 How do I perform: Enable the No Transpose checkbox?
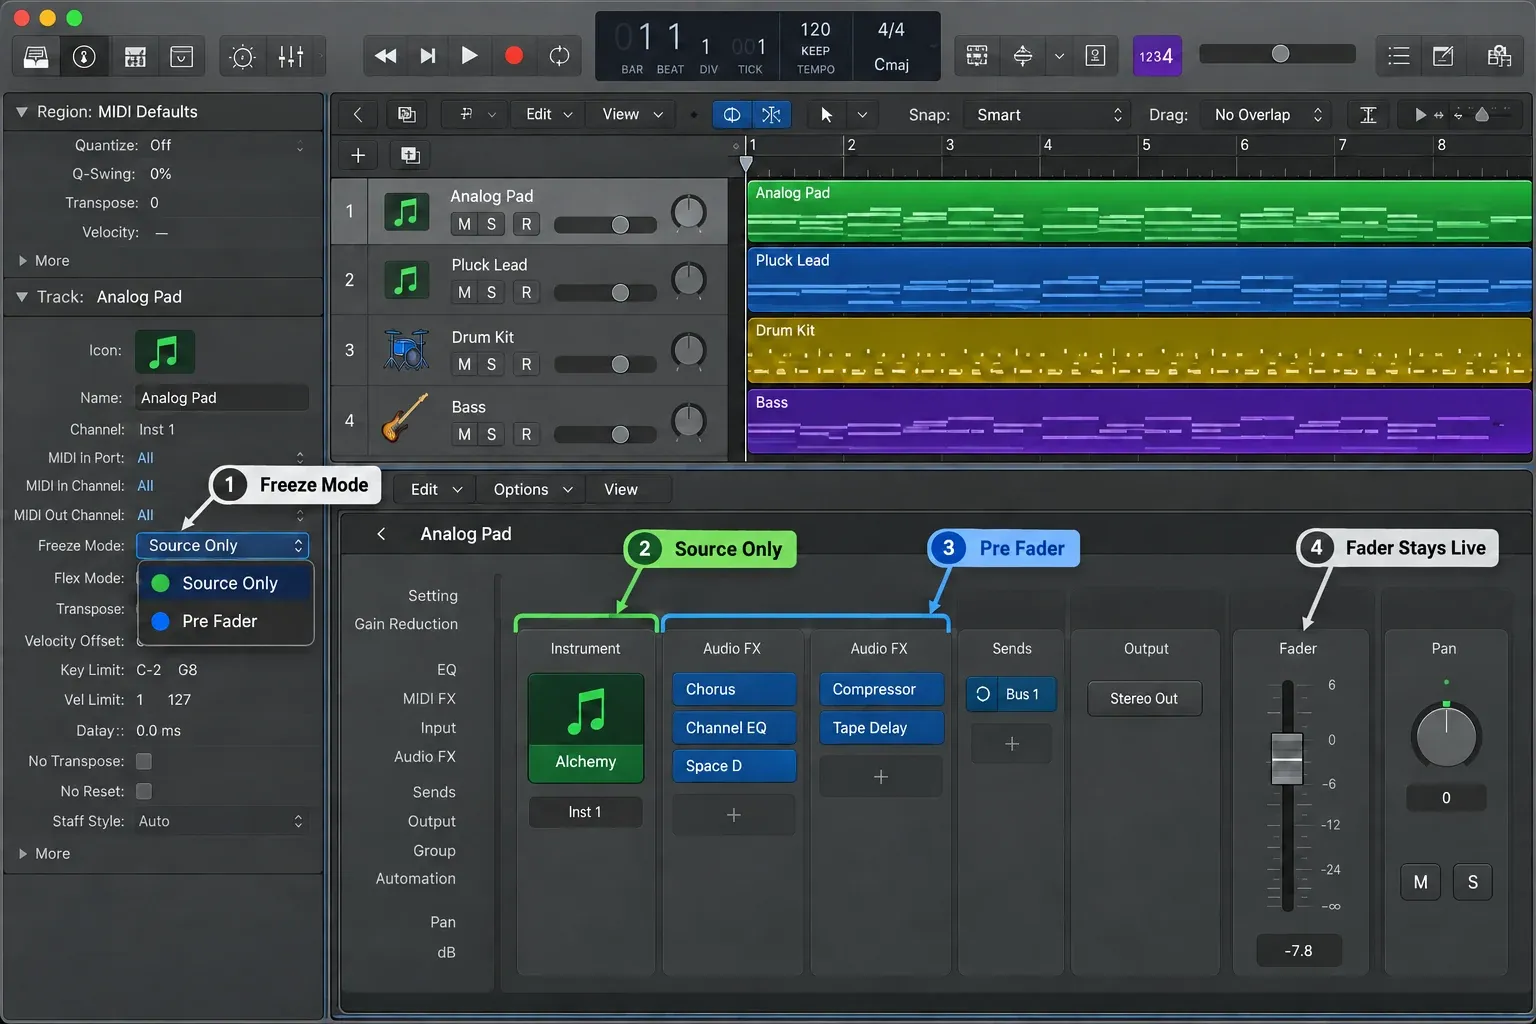click(144, 761)
